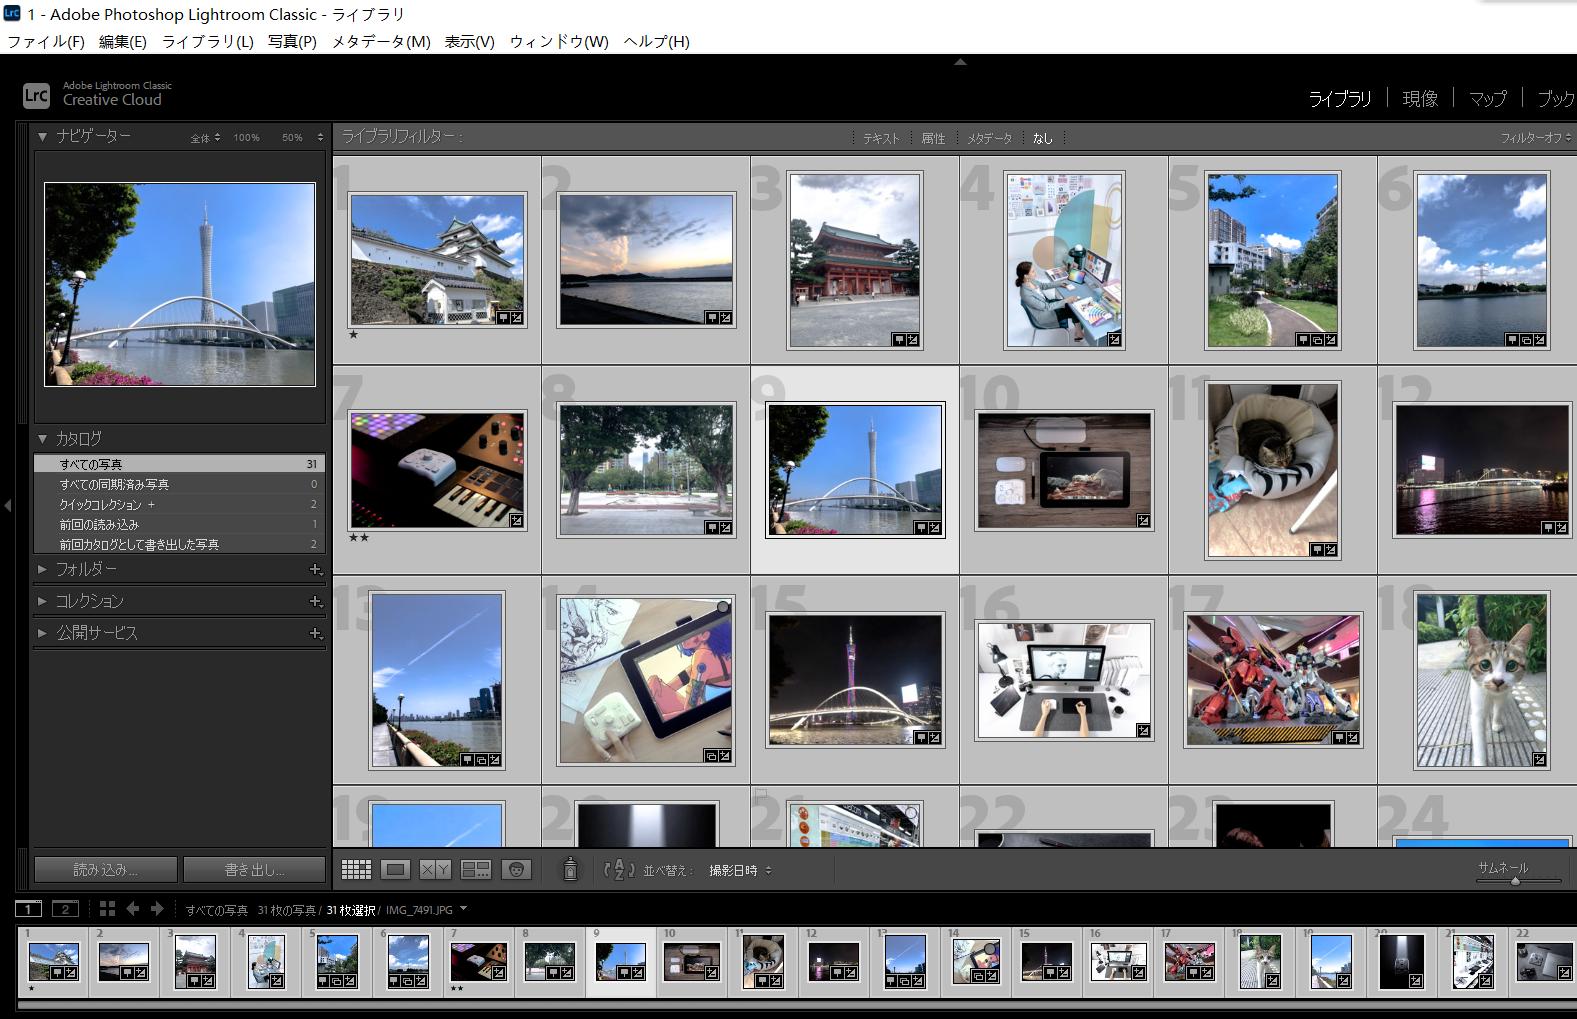Open the ファイル(F) menu

pos(46,41)
